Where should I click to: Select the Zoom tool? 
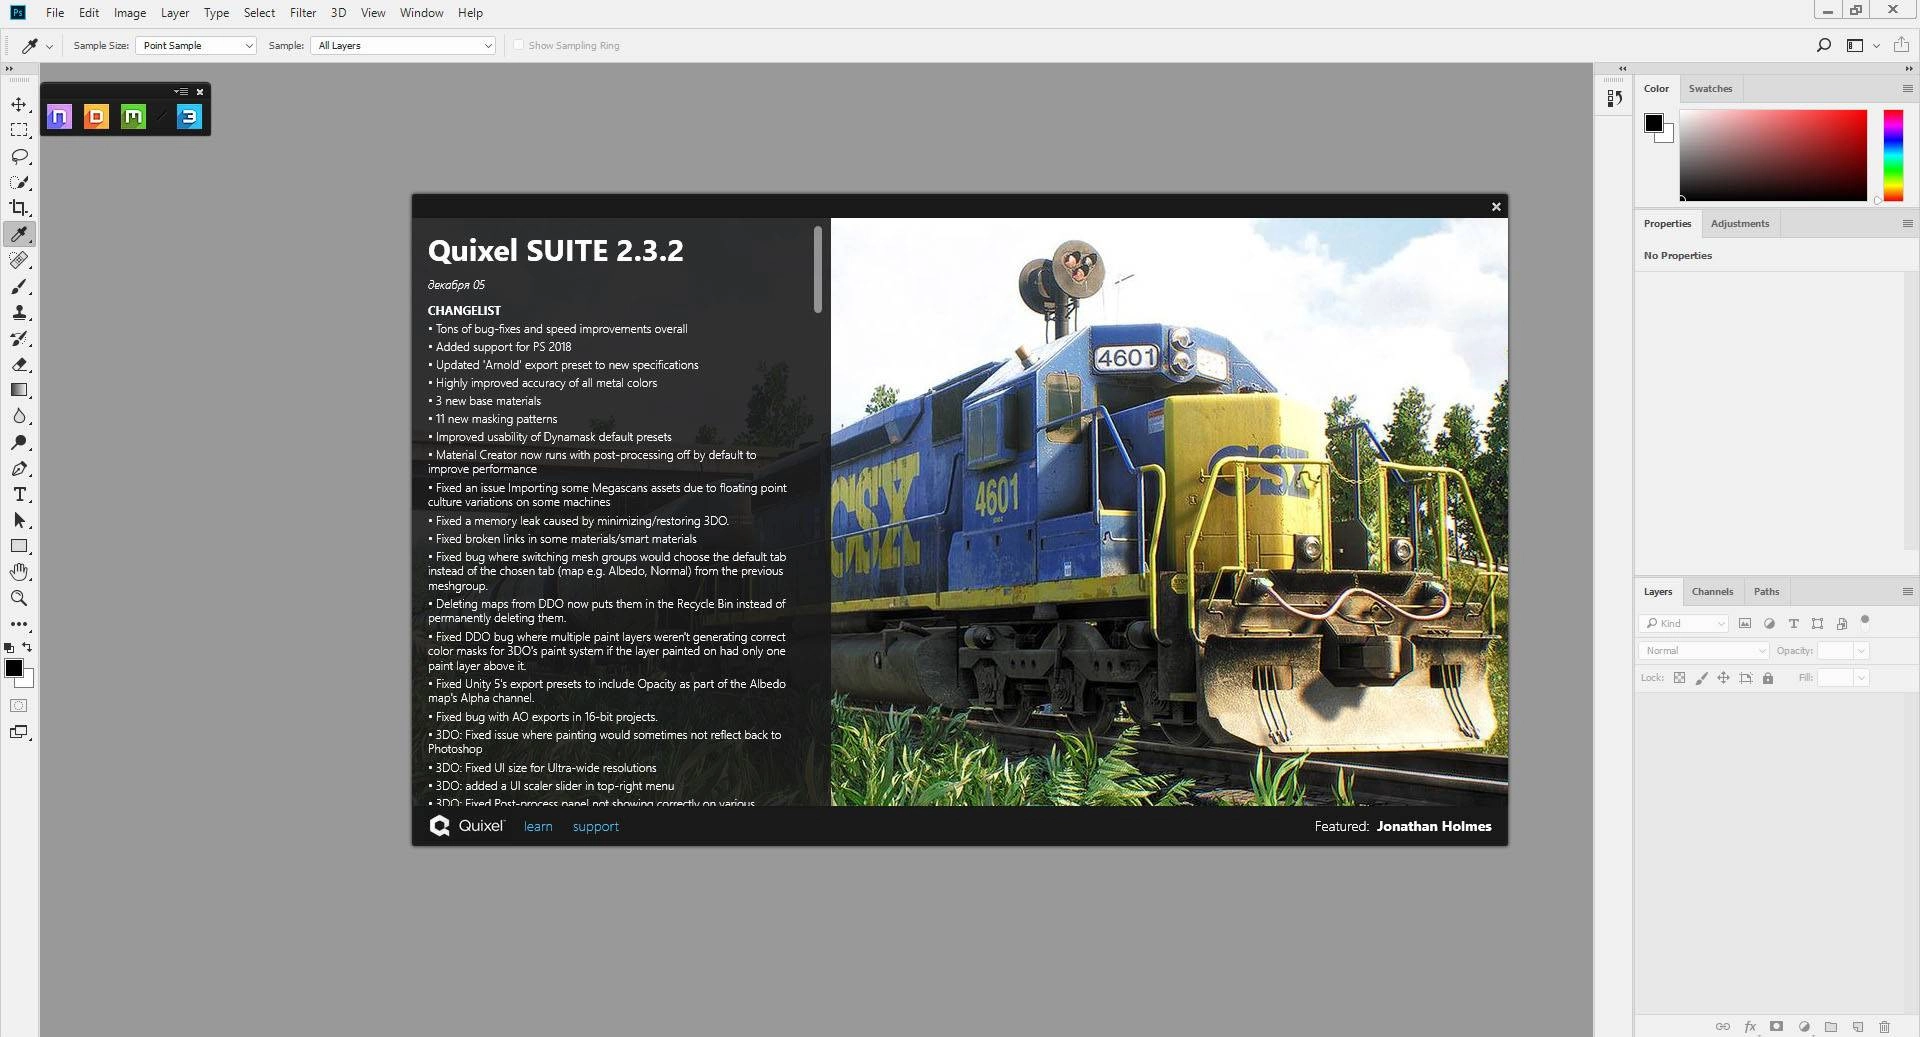pos(19,598)
